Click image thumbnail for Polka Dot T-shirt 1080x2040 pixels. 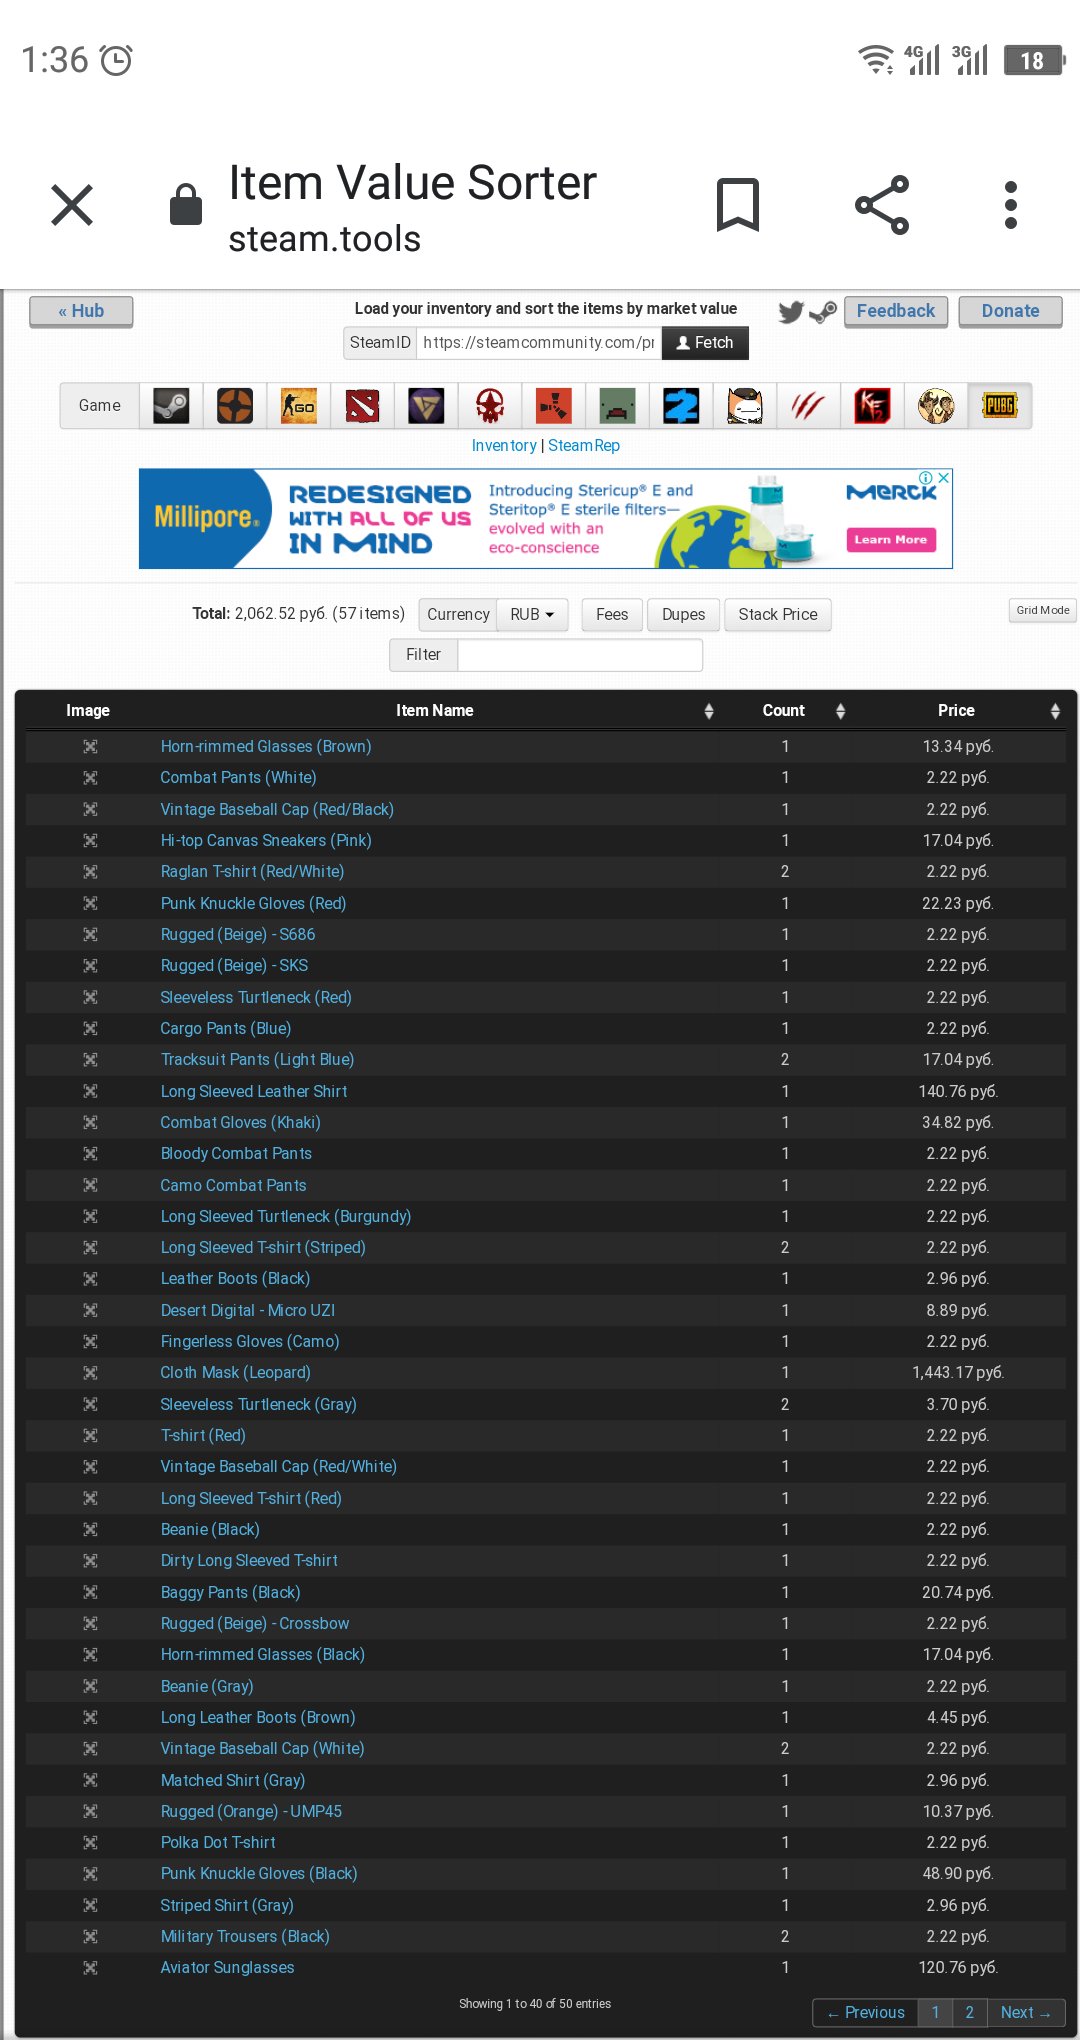tap(90, 1842)
